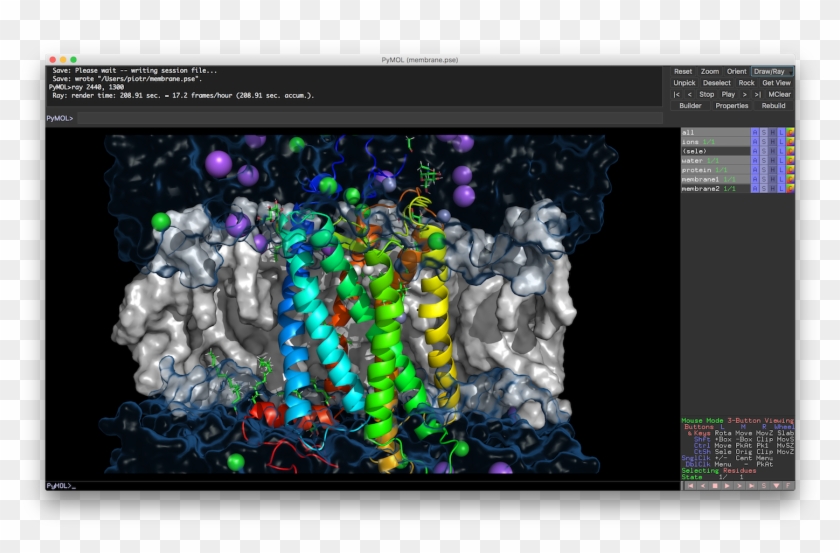Click the Unpick button

(x=685, y=83)
